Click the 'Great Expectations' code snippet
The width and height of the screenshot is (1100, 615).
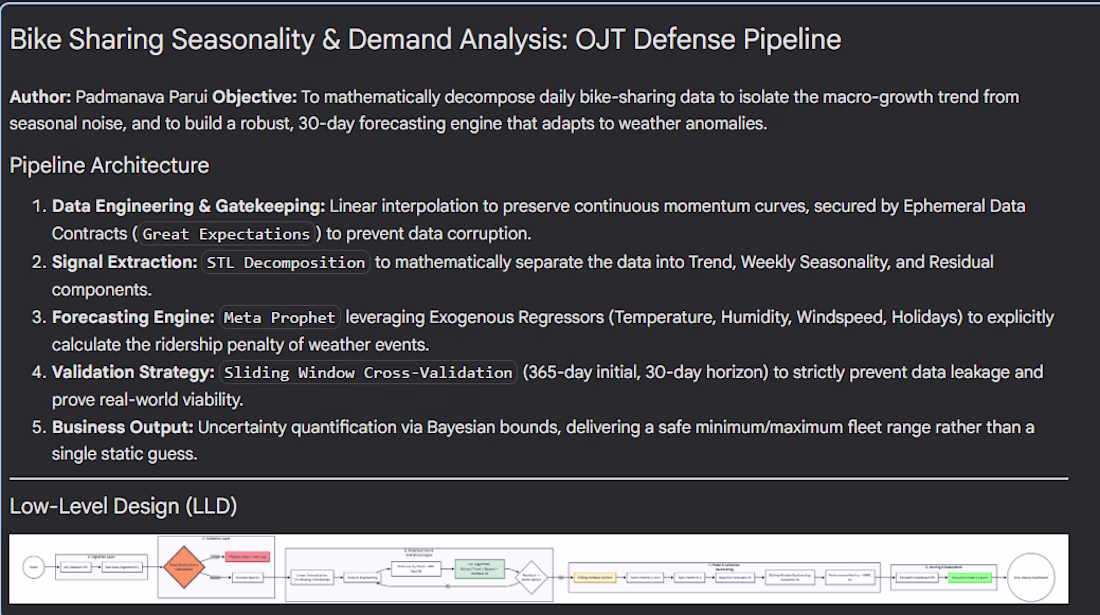(226, 234)
